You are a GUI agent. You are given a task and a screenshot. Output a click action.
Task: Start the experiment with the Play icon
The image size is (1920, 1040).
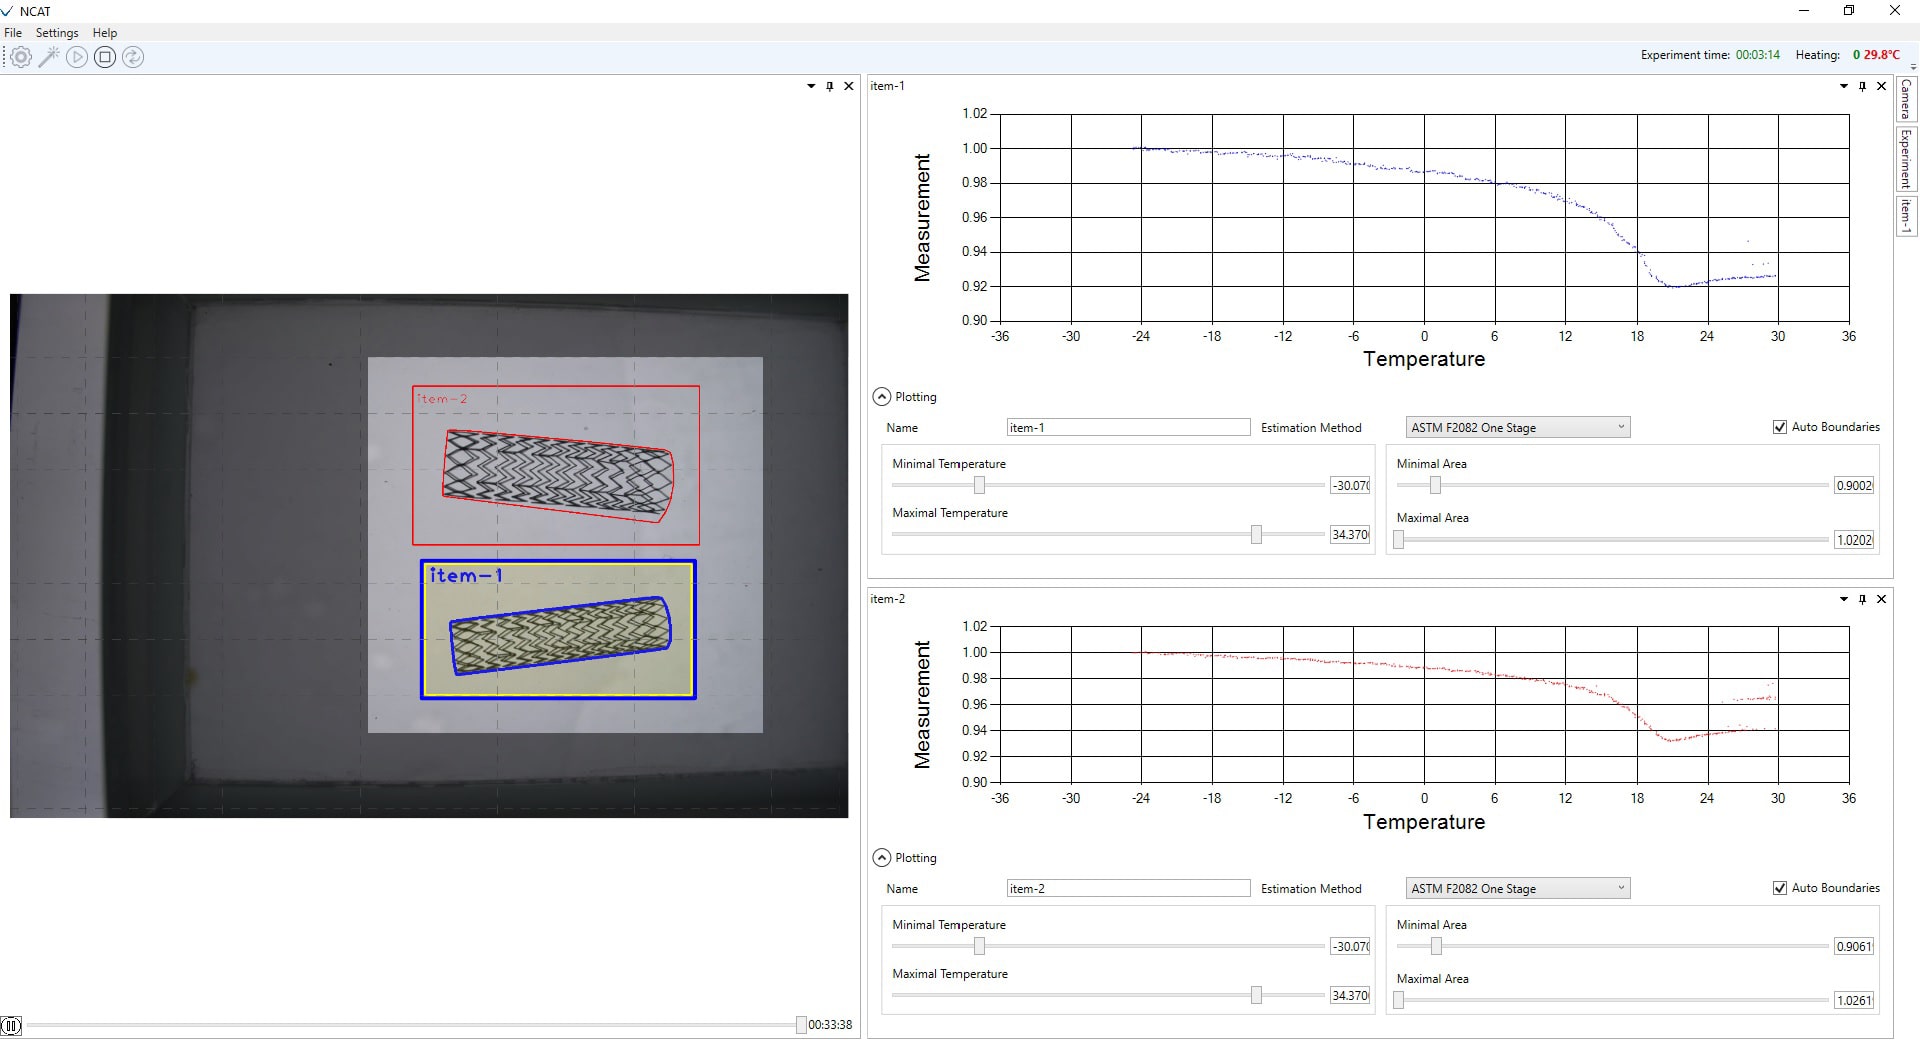click(77, 57)
